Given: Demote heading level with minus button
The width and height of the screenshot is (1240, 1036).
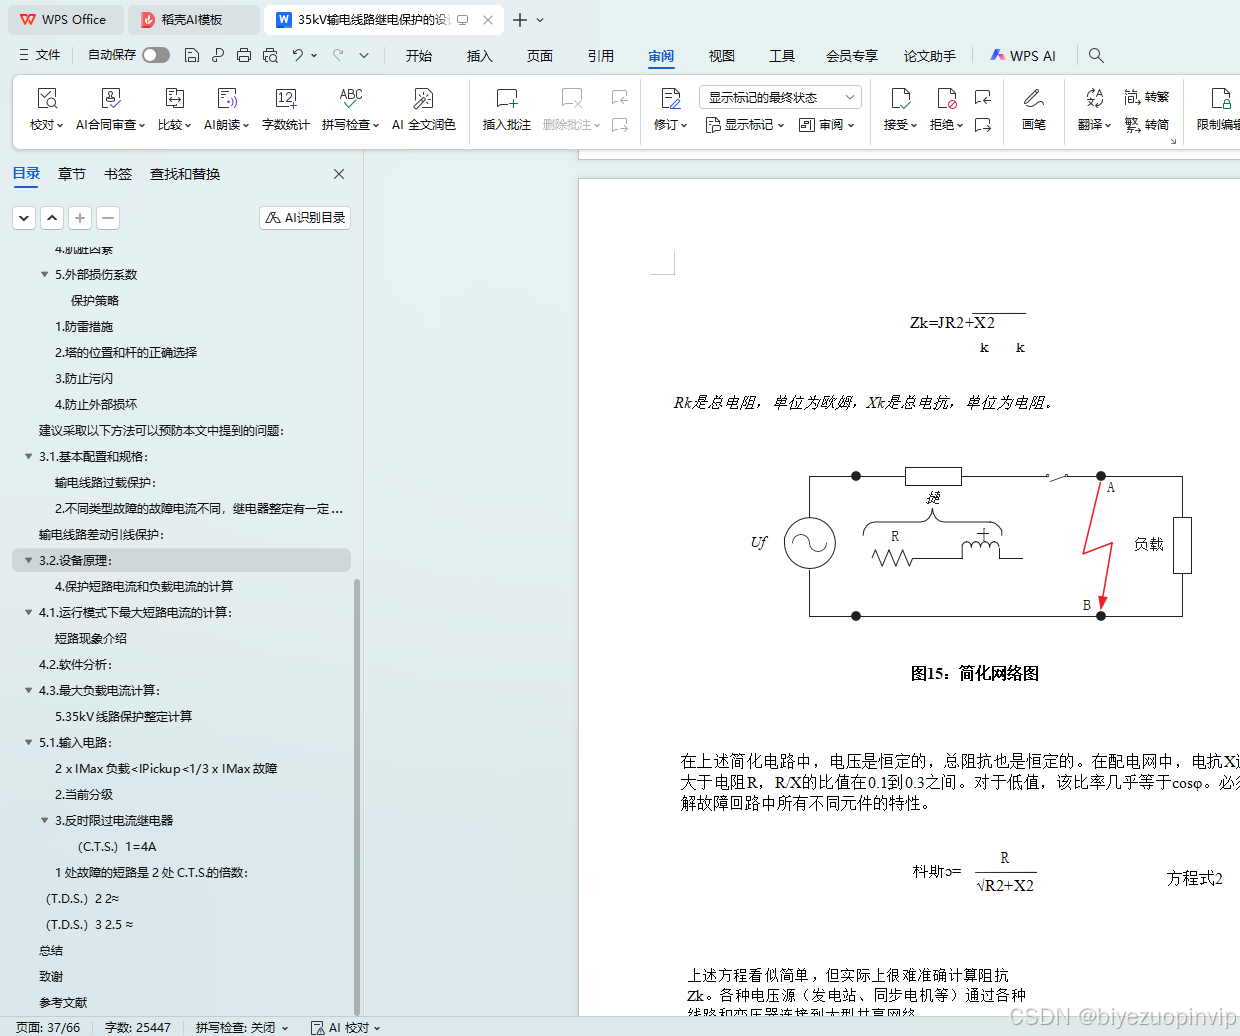Looking at the screenshot, I should point(108,217).
